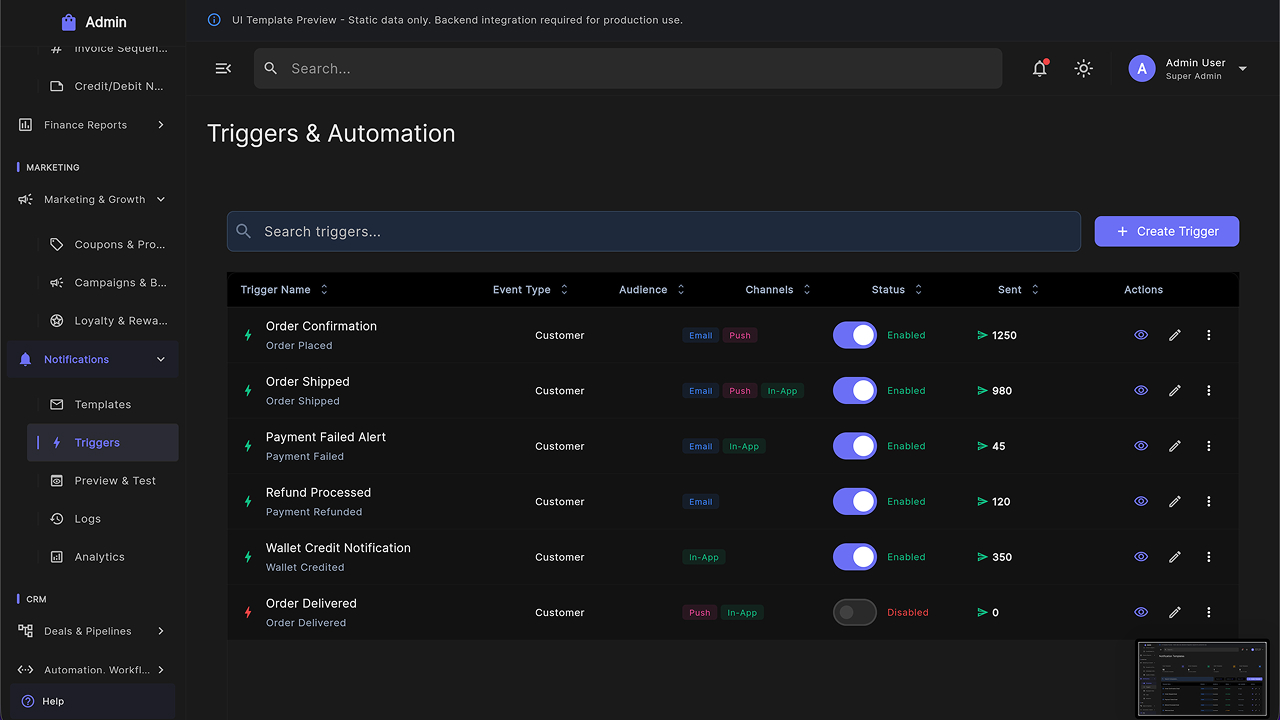Open the Logs sidebar item
Image resolution: width=1280 pixels, height=720 pixels.
tap(103, 519)
